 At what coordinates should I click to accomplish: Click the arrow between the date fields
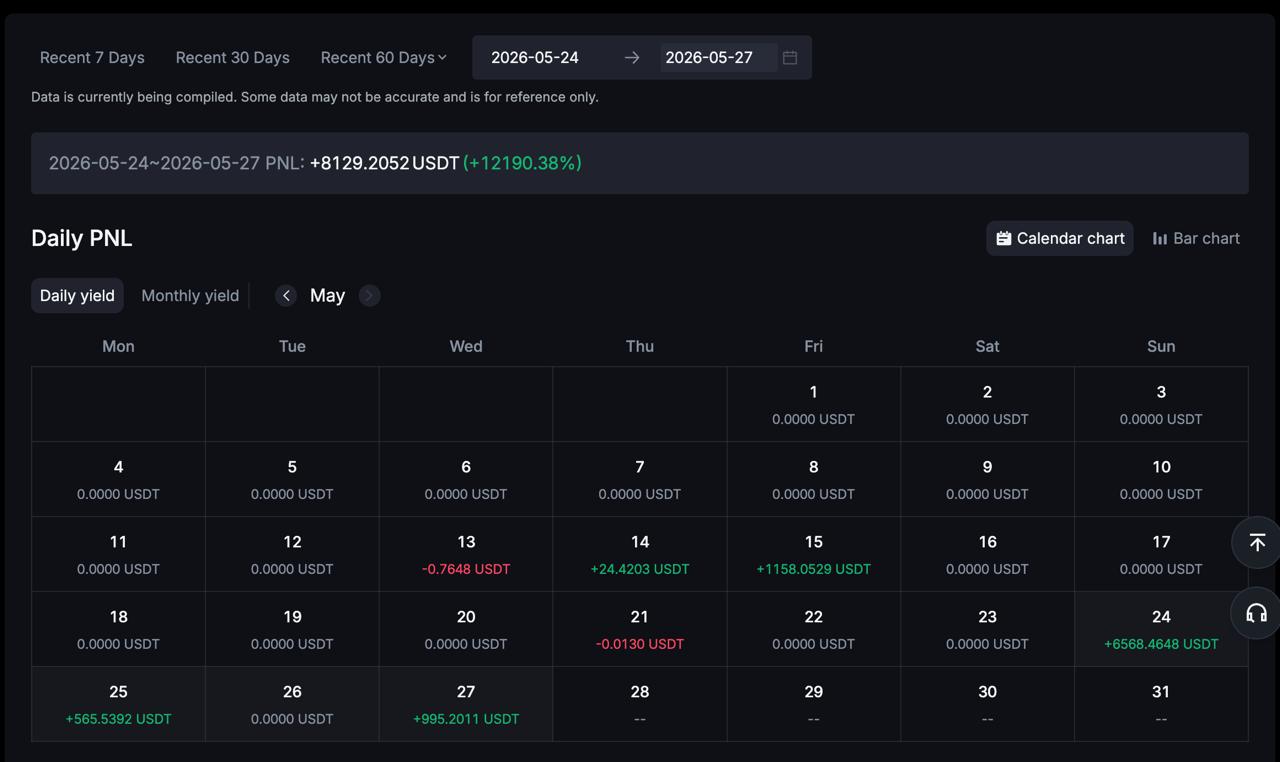(632, 58)
